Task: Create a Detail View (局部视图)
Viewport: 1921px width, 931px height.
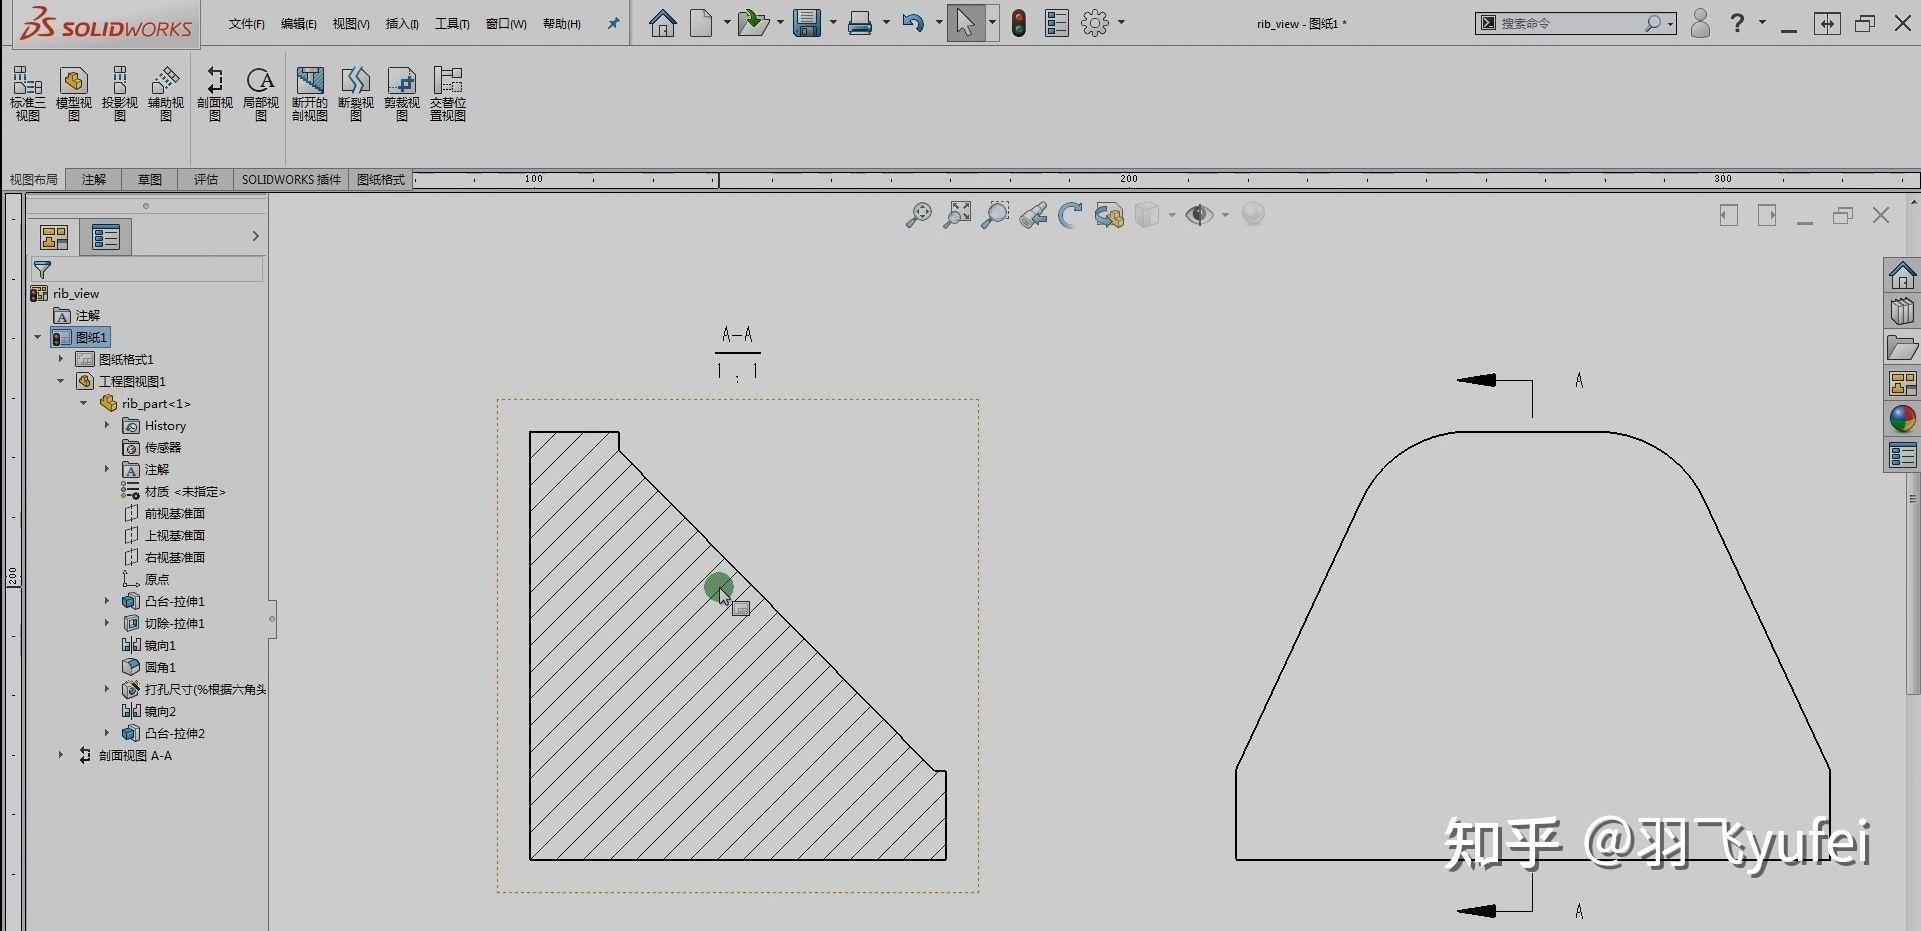Action: [260, 94]
